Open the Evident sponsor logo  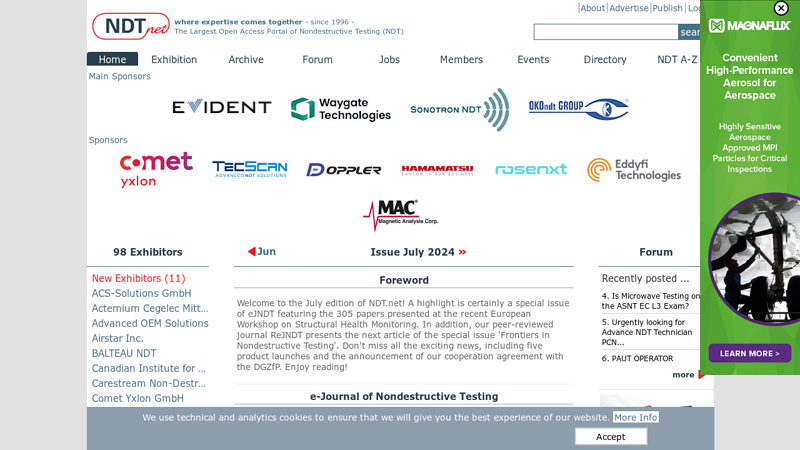coord(222,107)
